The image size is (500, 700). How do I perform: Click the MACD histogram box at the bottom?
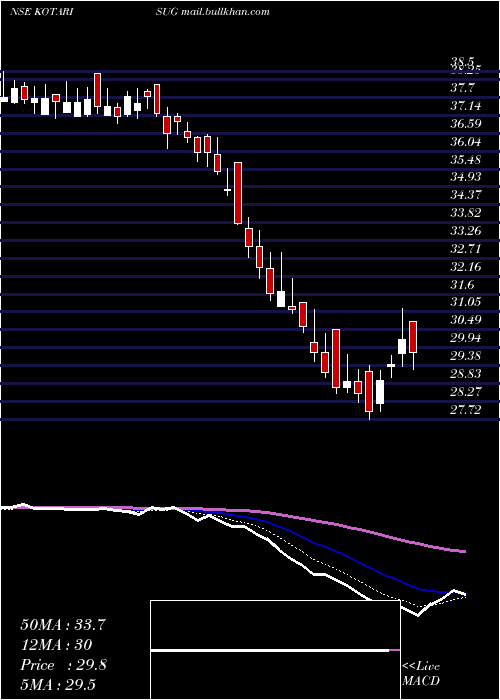tap(275, 650)
